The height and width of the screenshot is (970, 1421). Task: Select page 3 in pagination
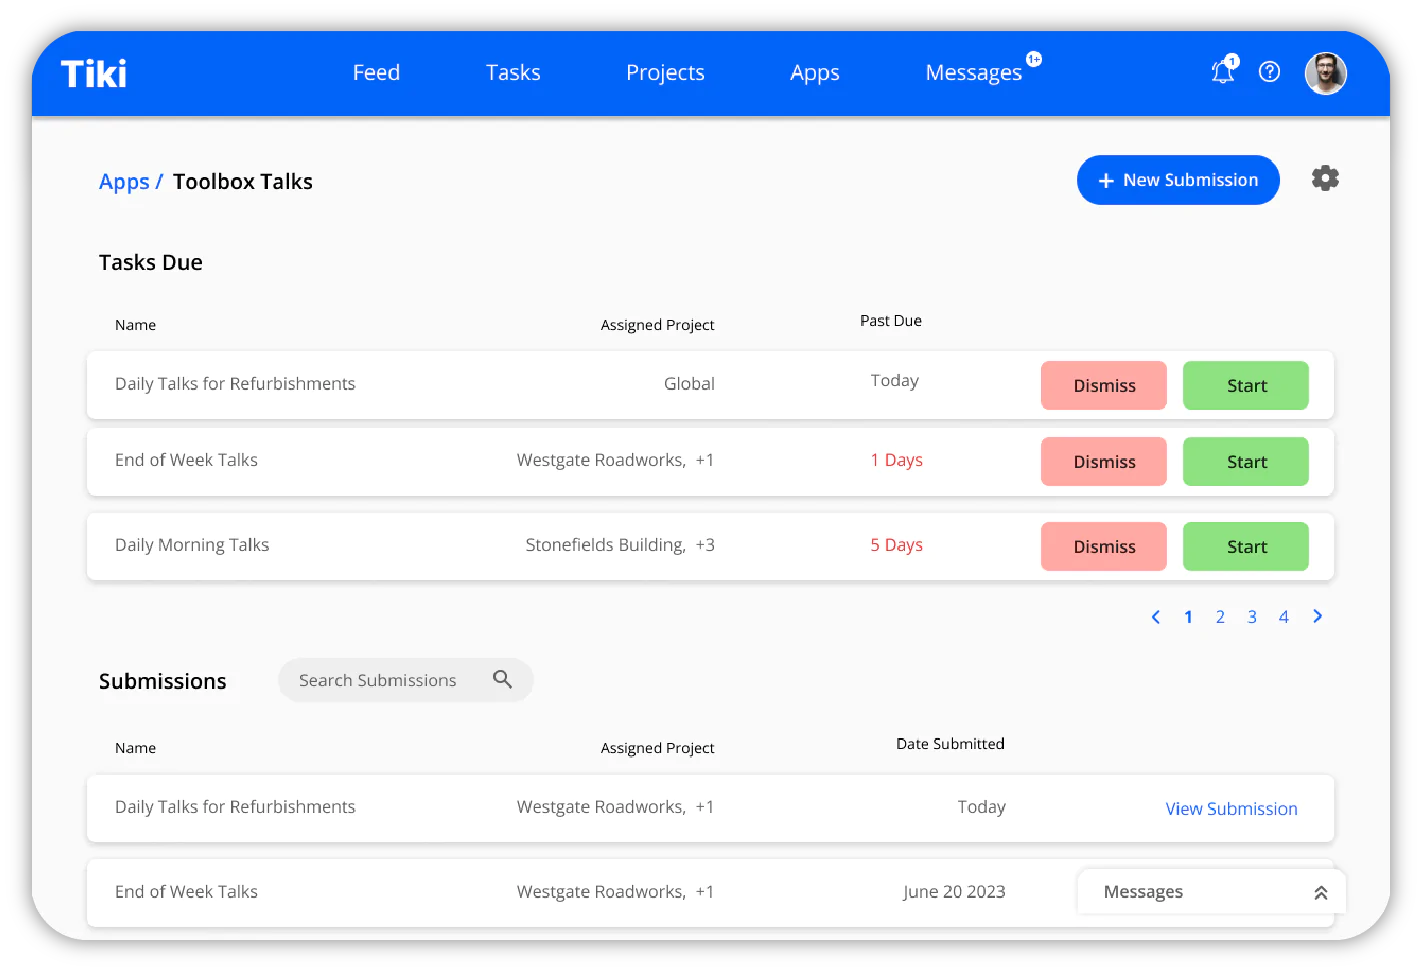pyautogui.click(x=1252, y=617)
